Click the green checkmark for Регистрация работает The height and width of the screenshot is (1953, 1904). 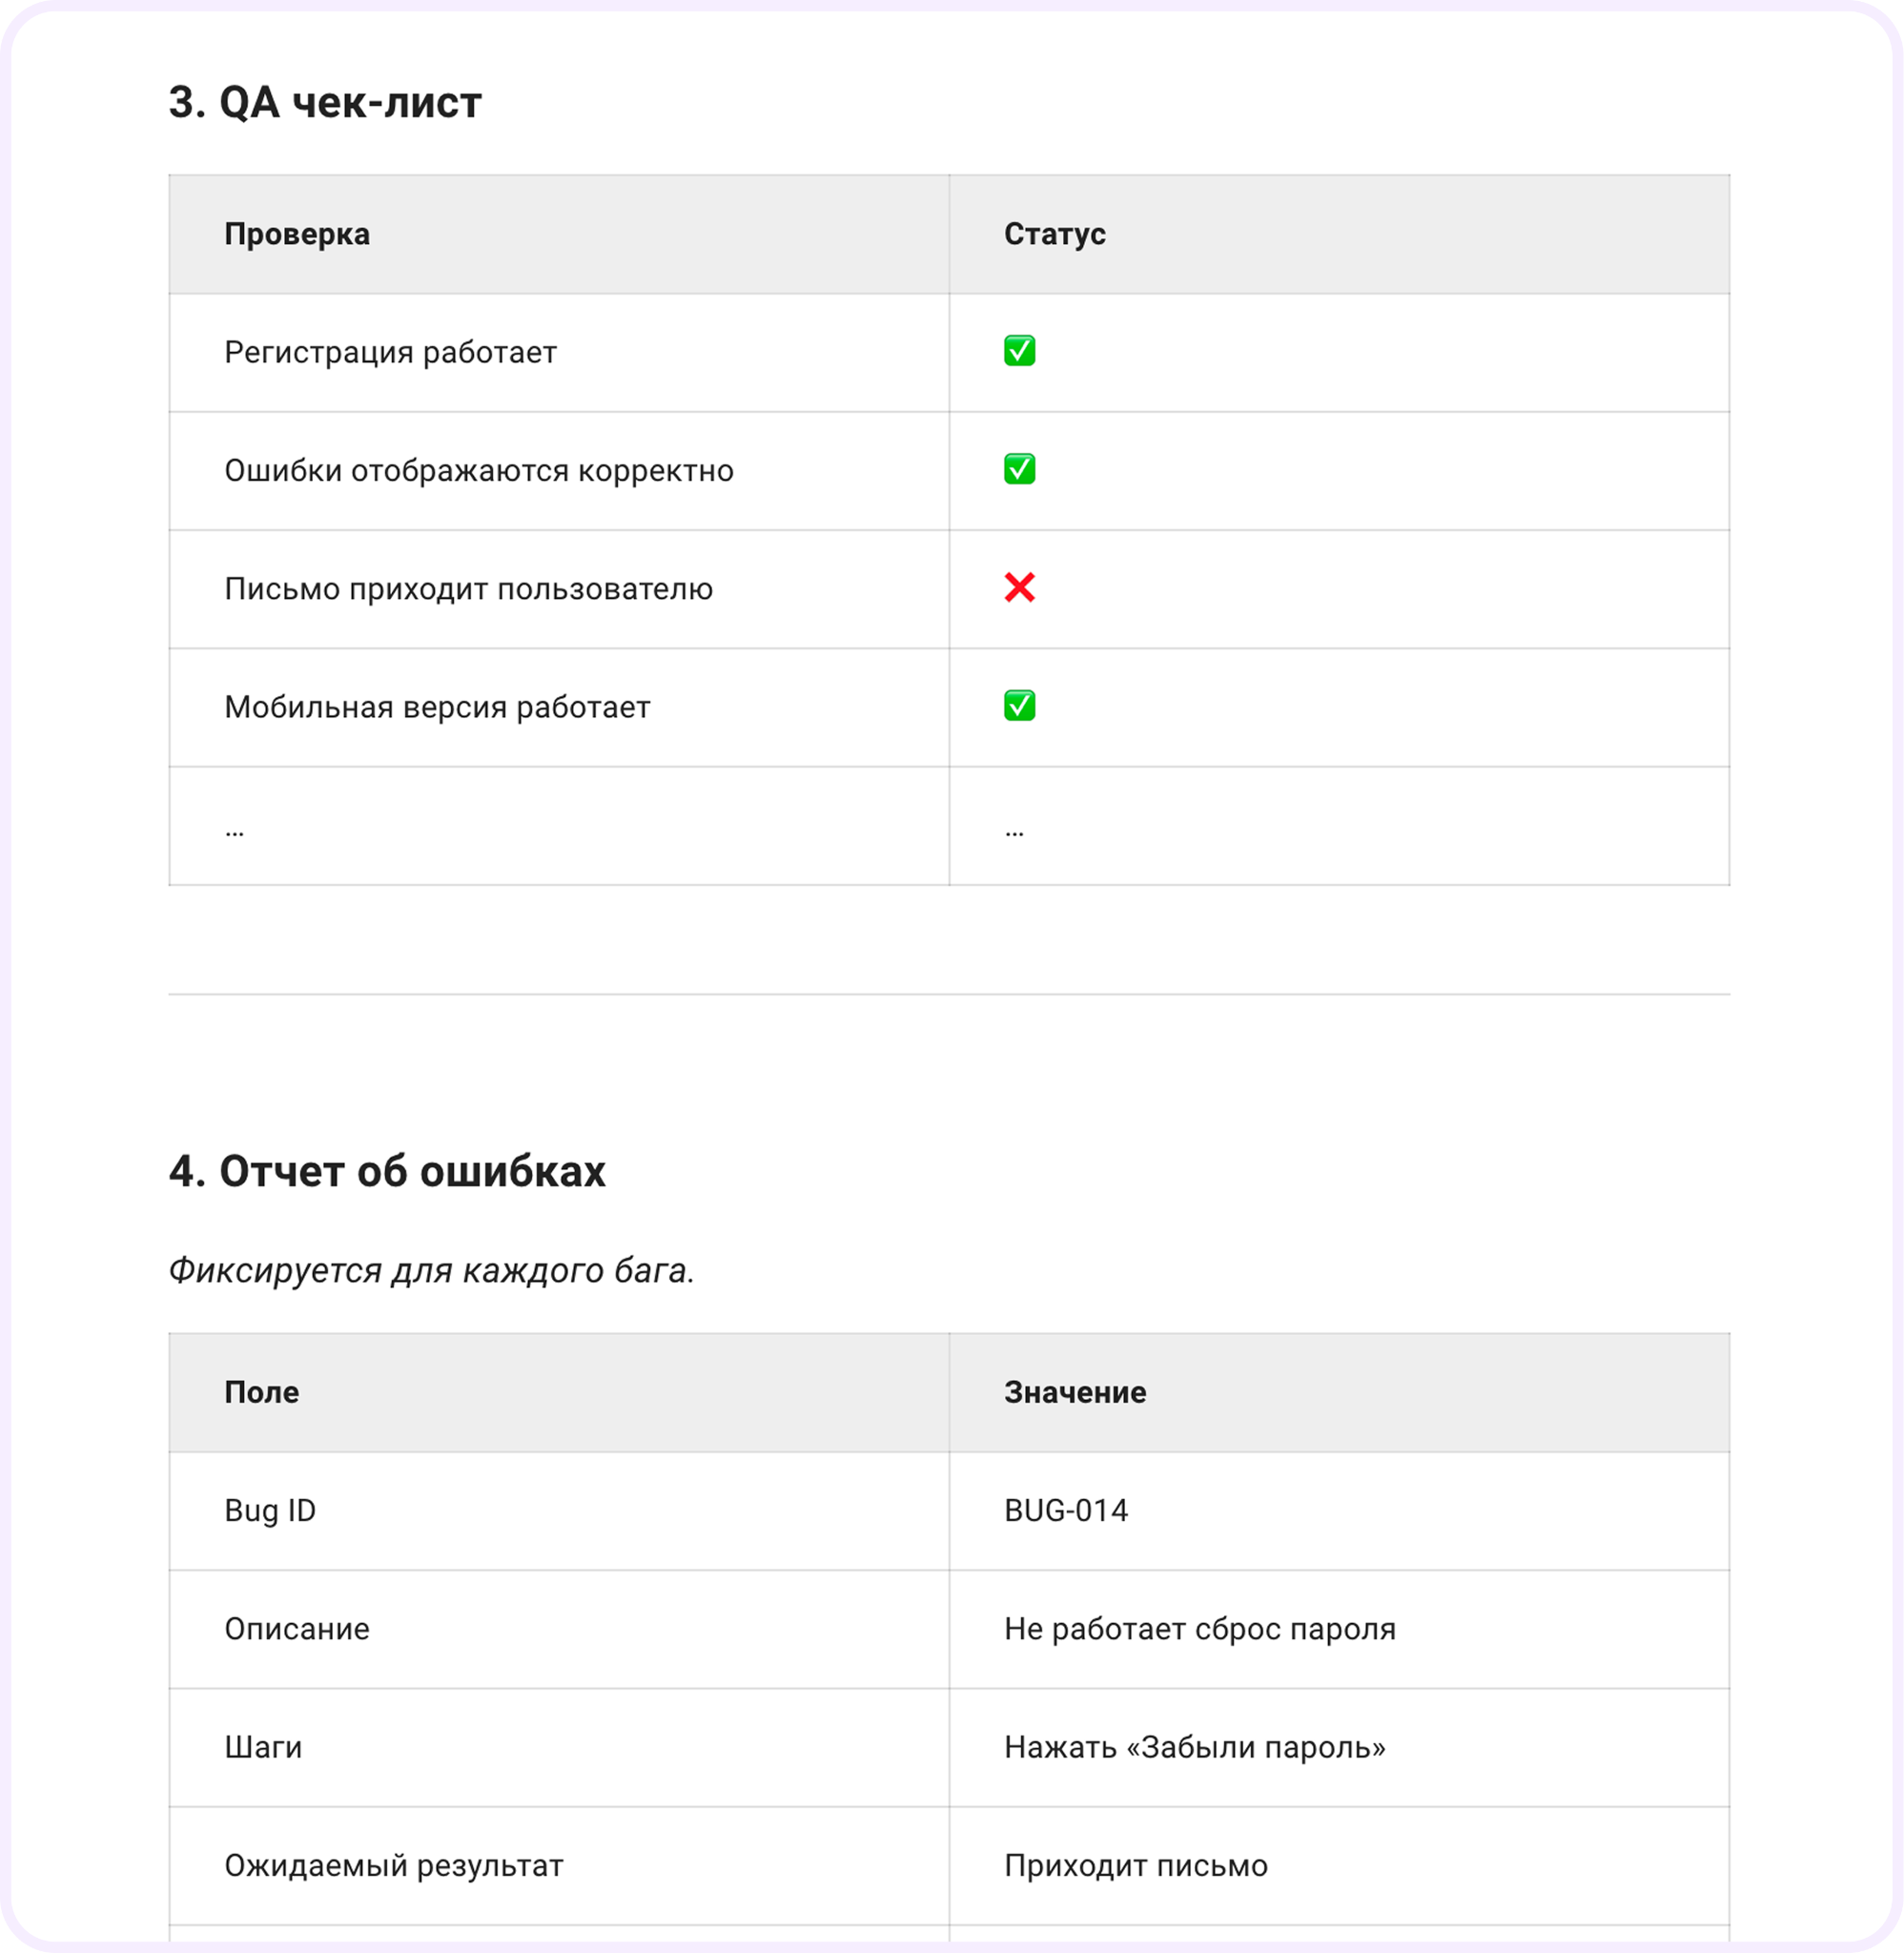pyautogui.click(x=1019, y=351)
